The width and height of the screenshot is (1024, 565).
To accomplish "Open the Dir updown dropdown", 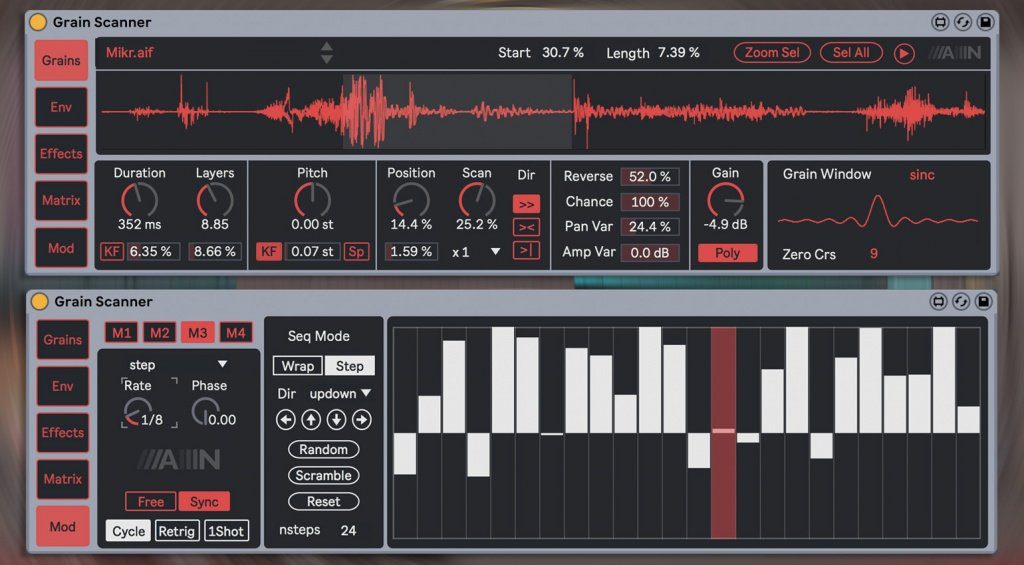I will (x=340, y=393).
